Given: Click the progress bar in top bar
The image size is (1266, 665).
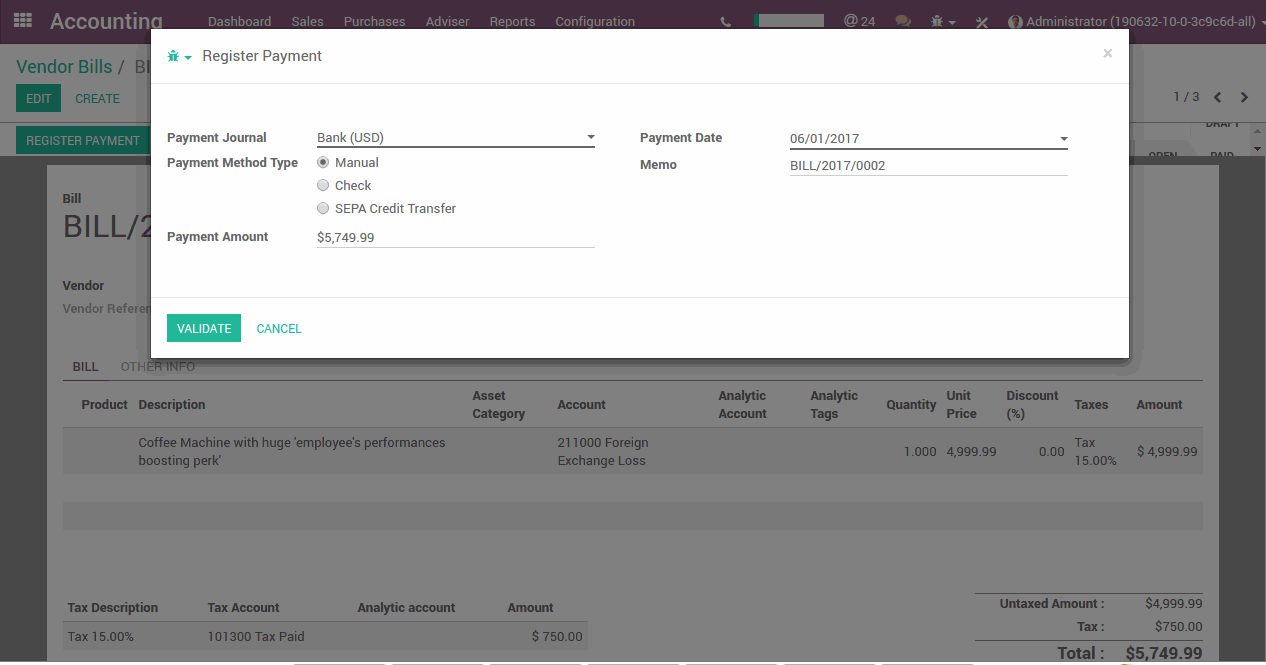Looking at the screenshot, I should pos(789,21).
